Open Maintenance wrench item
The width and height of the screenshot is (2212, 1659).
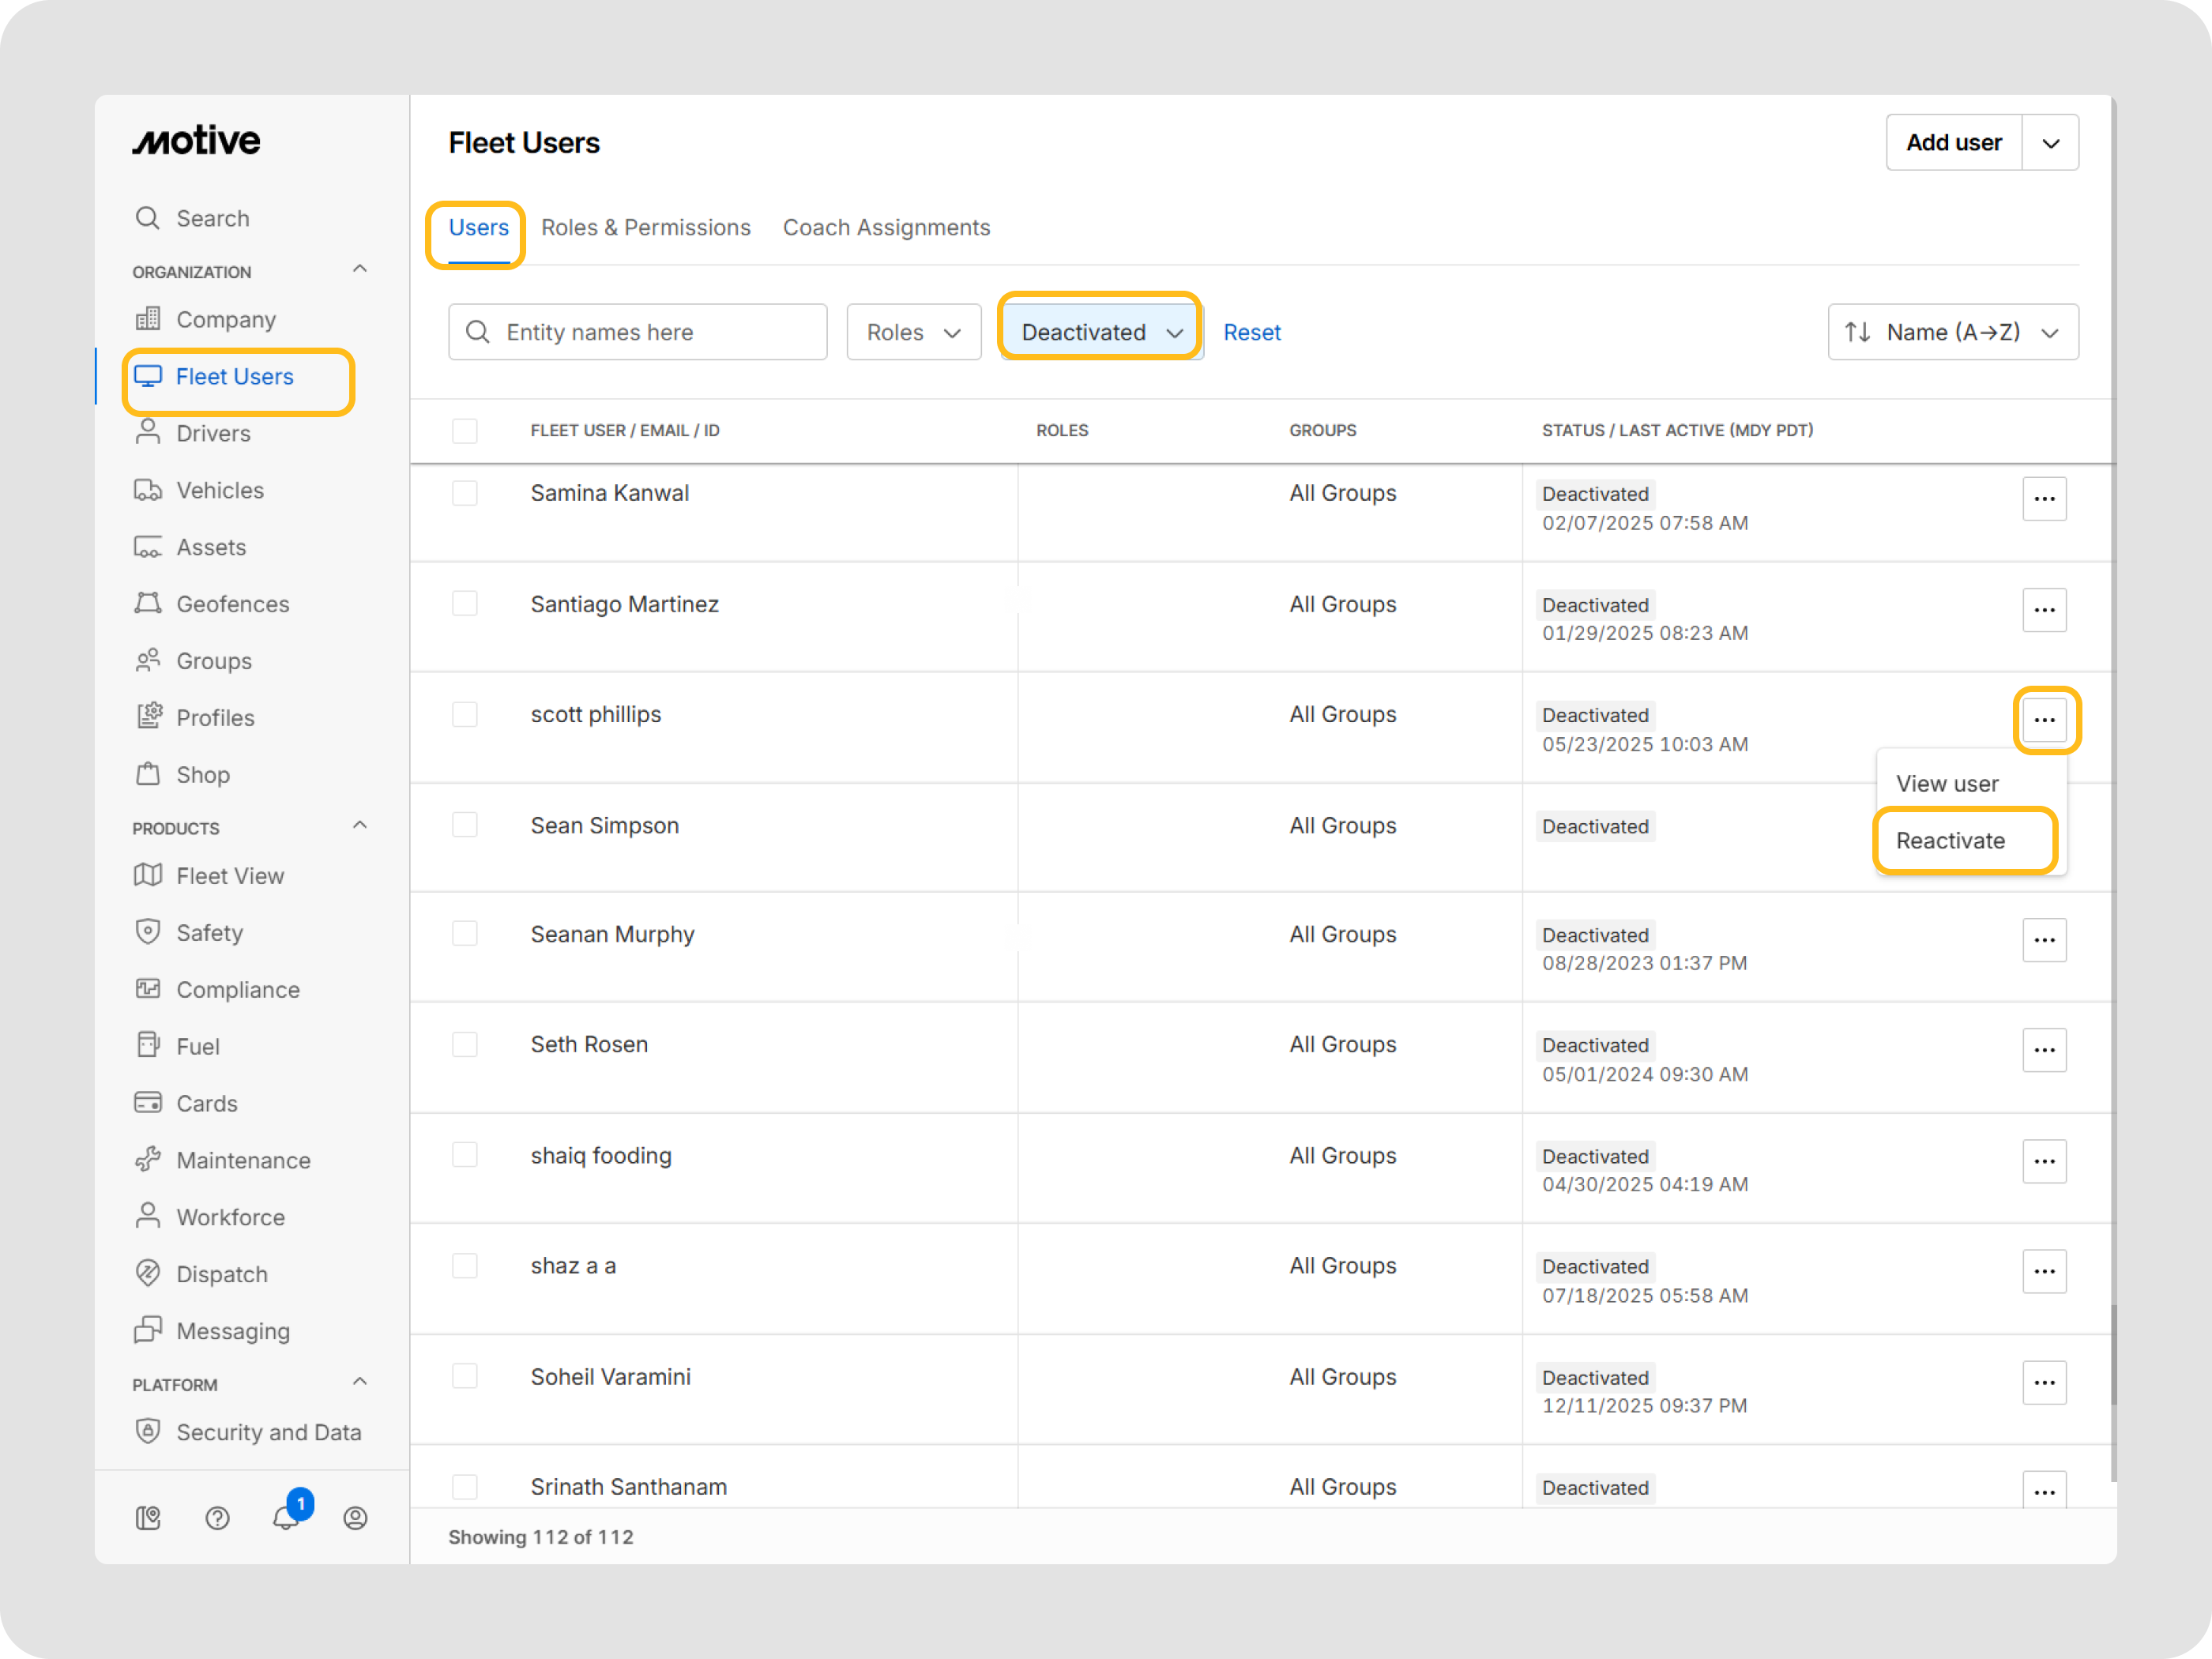[243, 1160]
